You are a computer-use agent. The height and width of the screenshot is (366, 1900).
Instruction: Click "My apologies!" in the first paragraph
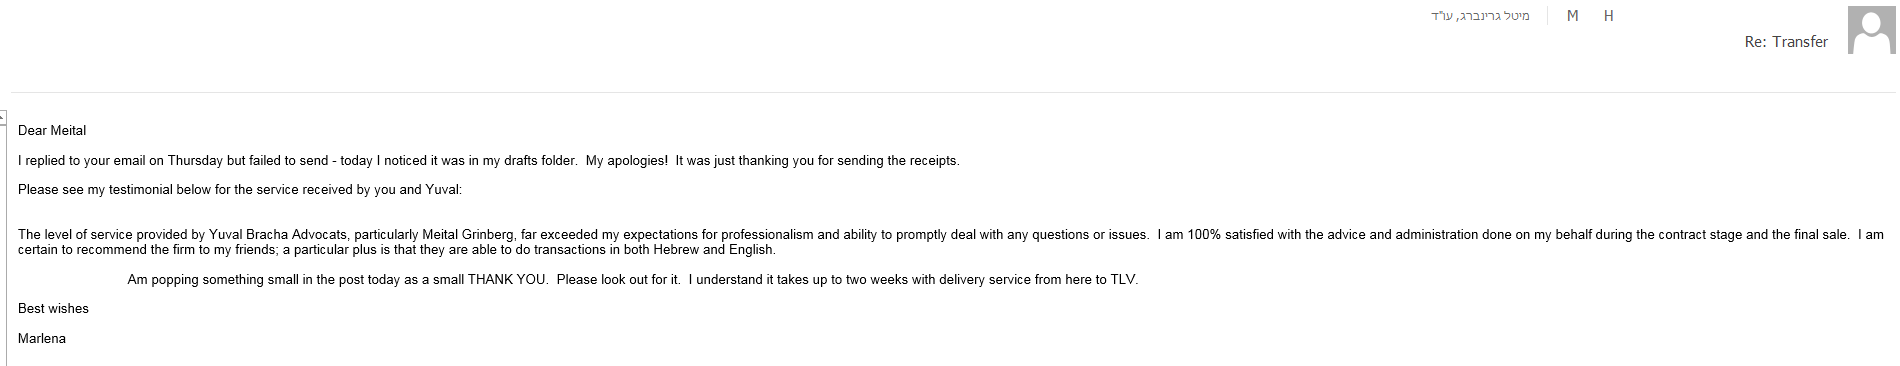(627, 161)
